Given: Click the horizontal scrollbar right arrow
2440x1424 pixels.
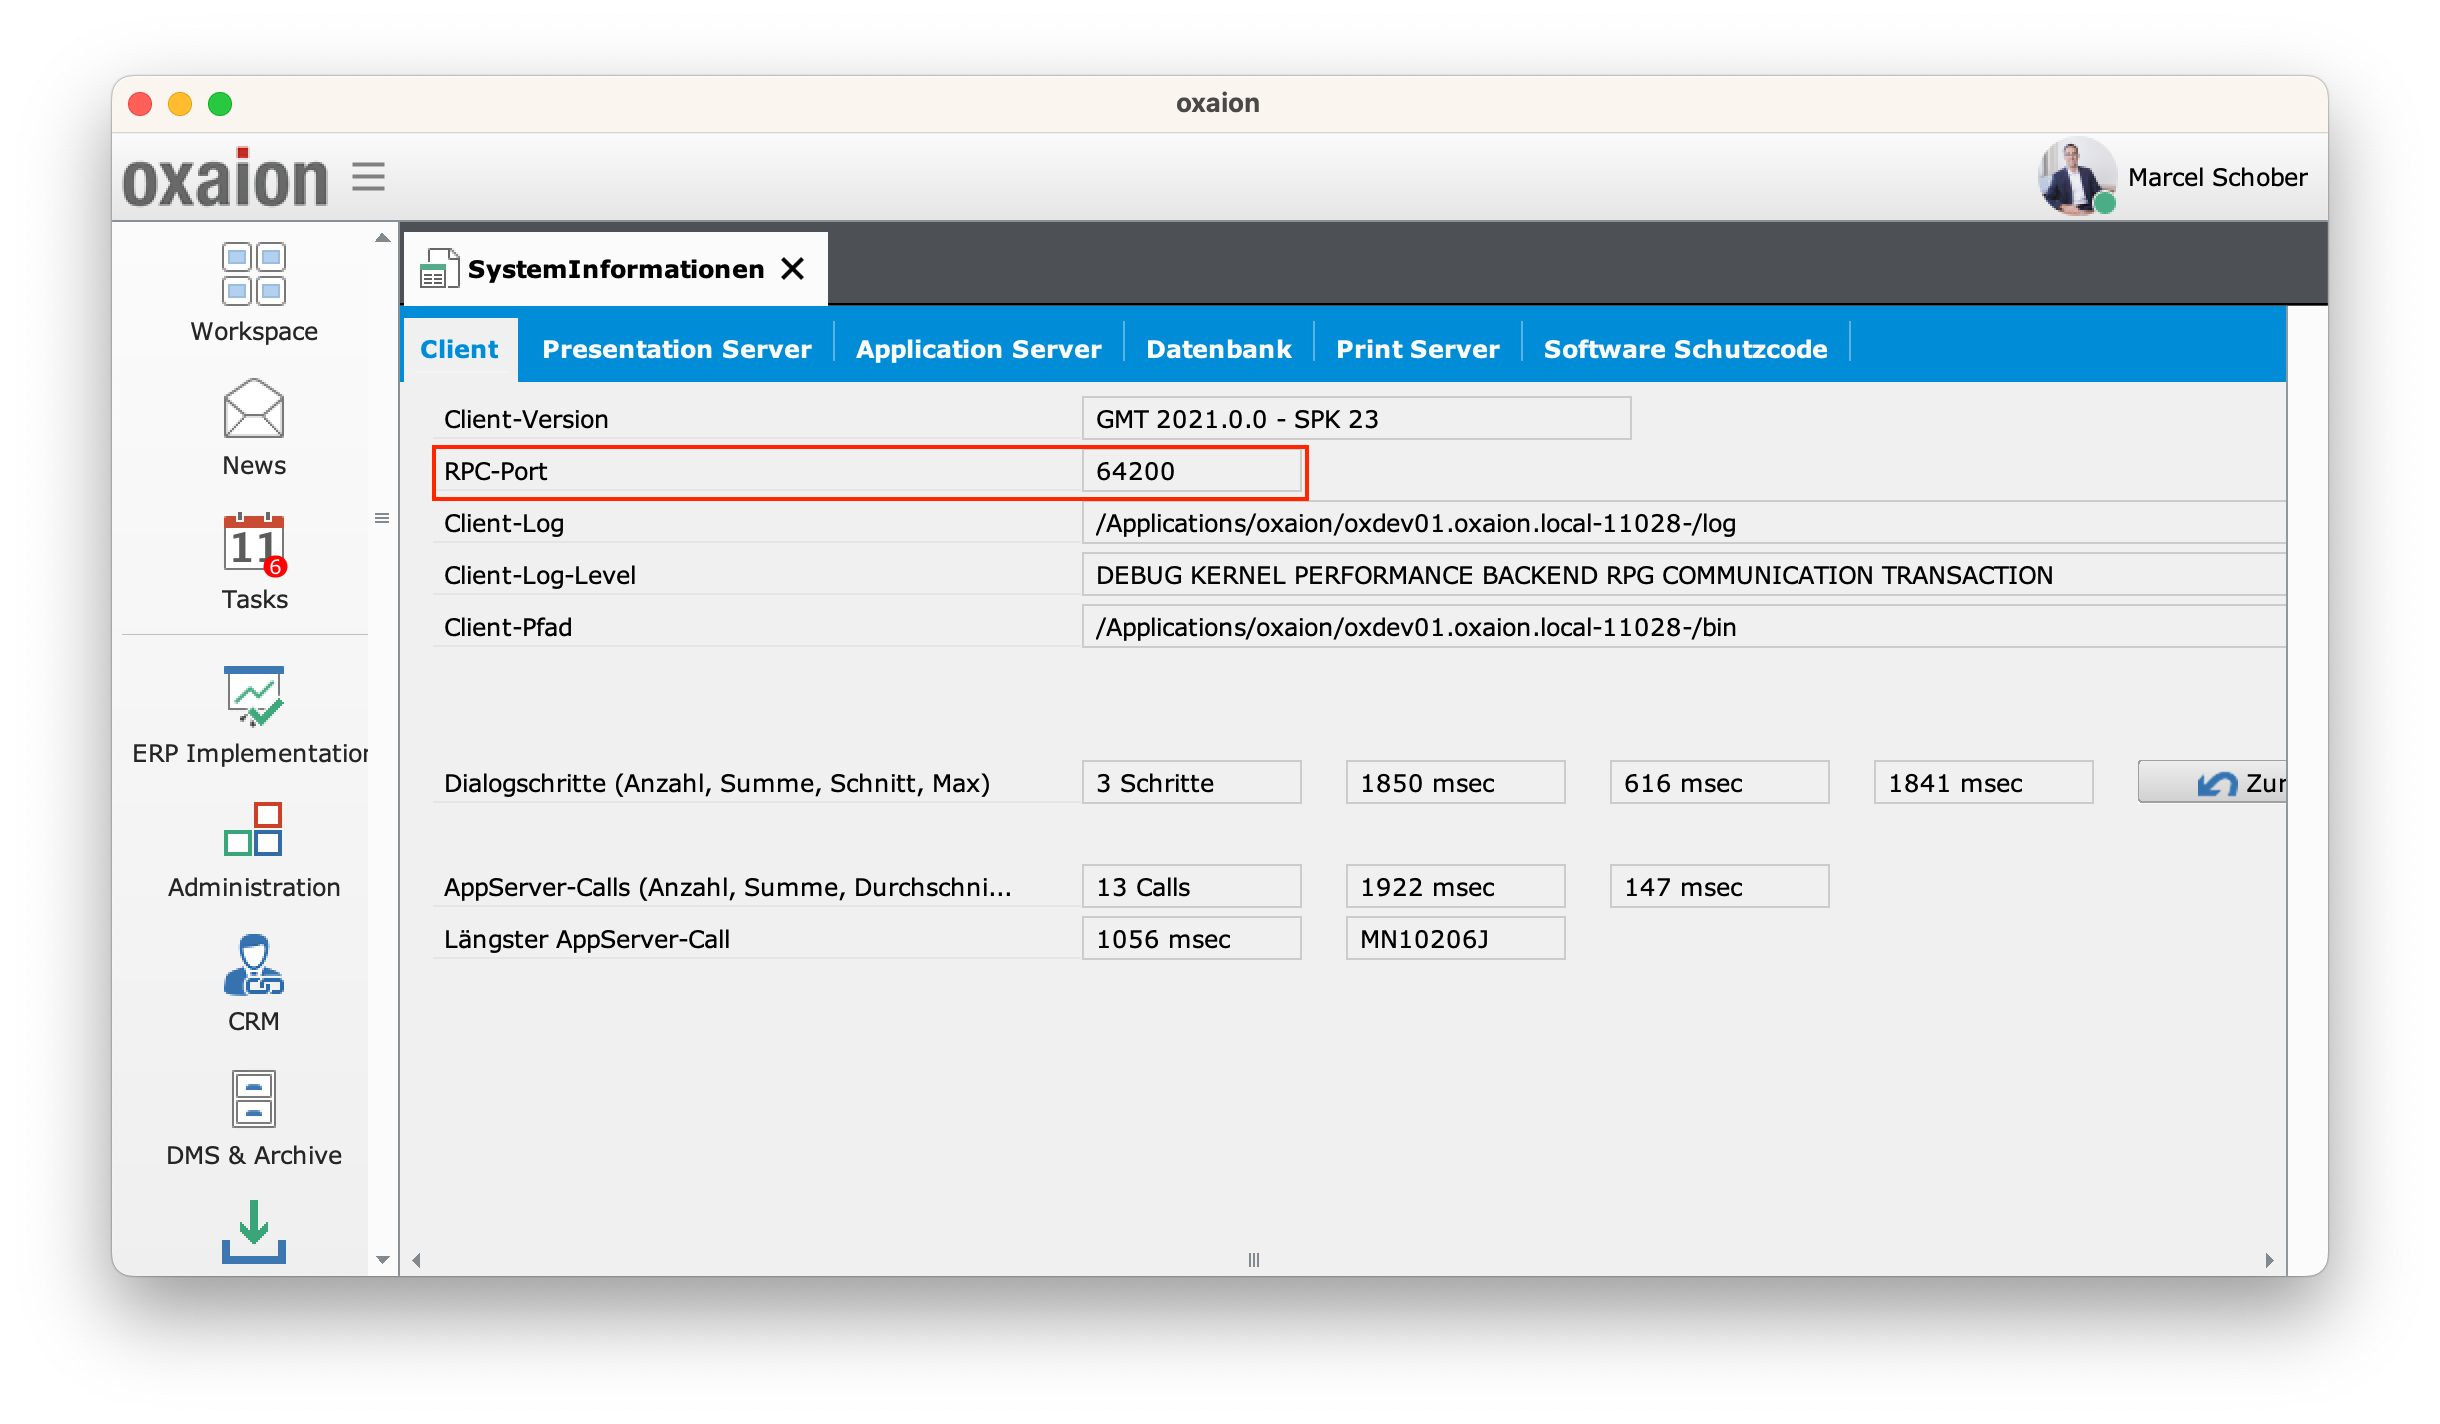Looking at the screenshot, I should [x=2269, y=1260].
